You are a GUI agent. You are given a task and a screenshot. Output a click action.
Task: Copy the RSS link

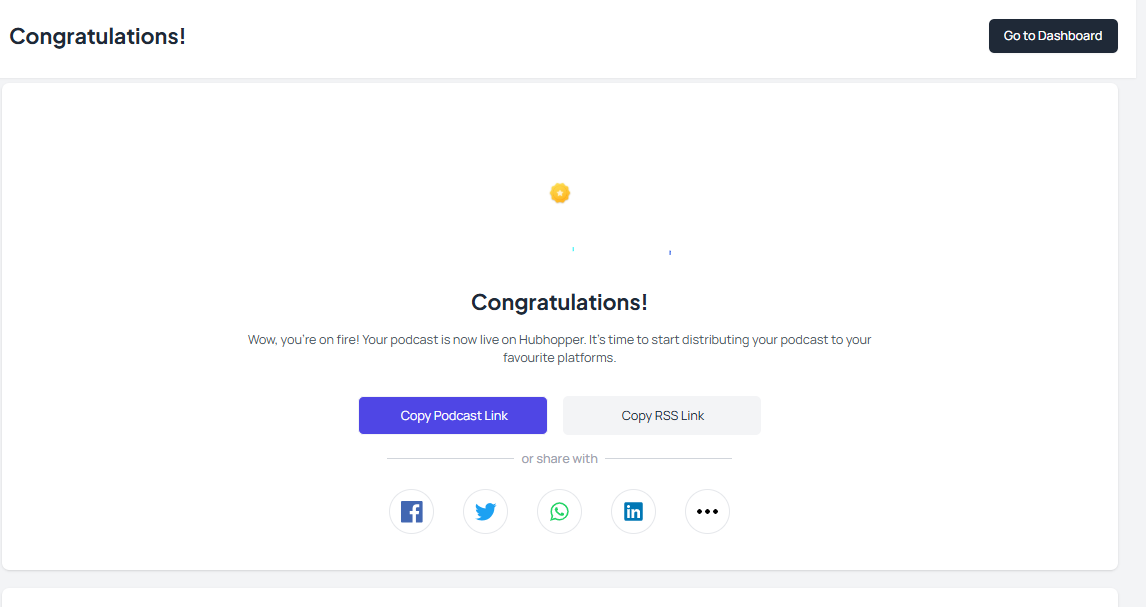(x=662, y=416)
